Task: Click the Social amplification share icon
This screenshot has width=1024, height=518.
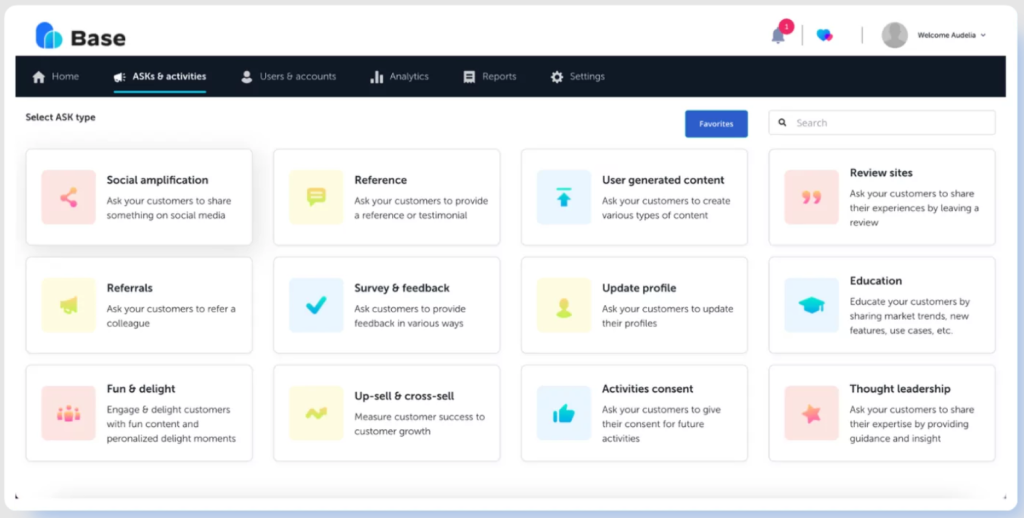Action: (x=69, y=197)
